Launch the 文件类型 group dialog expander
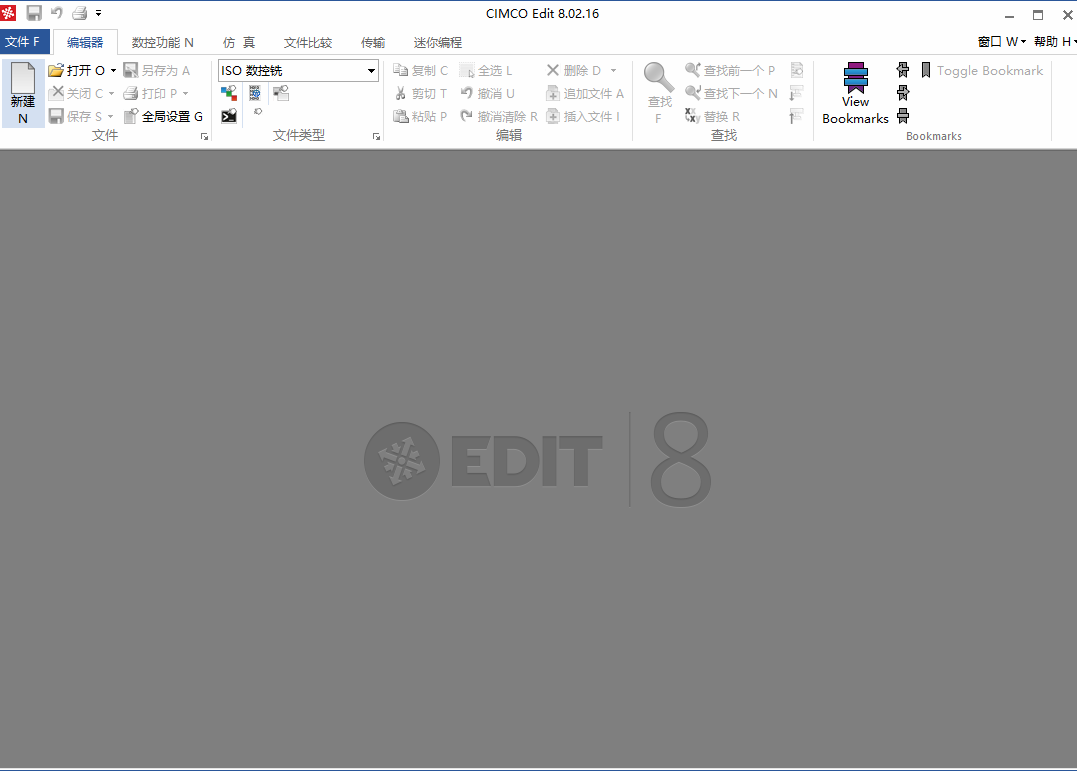 pyautogui.click(x=376, y=137)
